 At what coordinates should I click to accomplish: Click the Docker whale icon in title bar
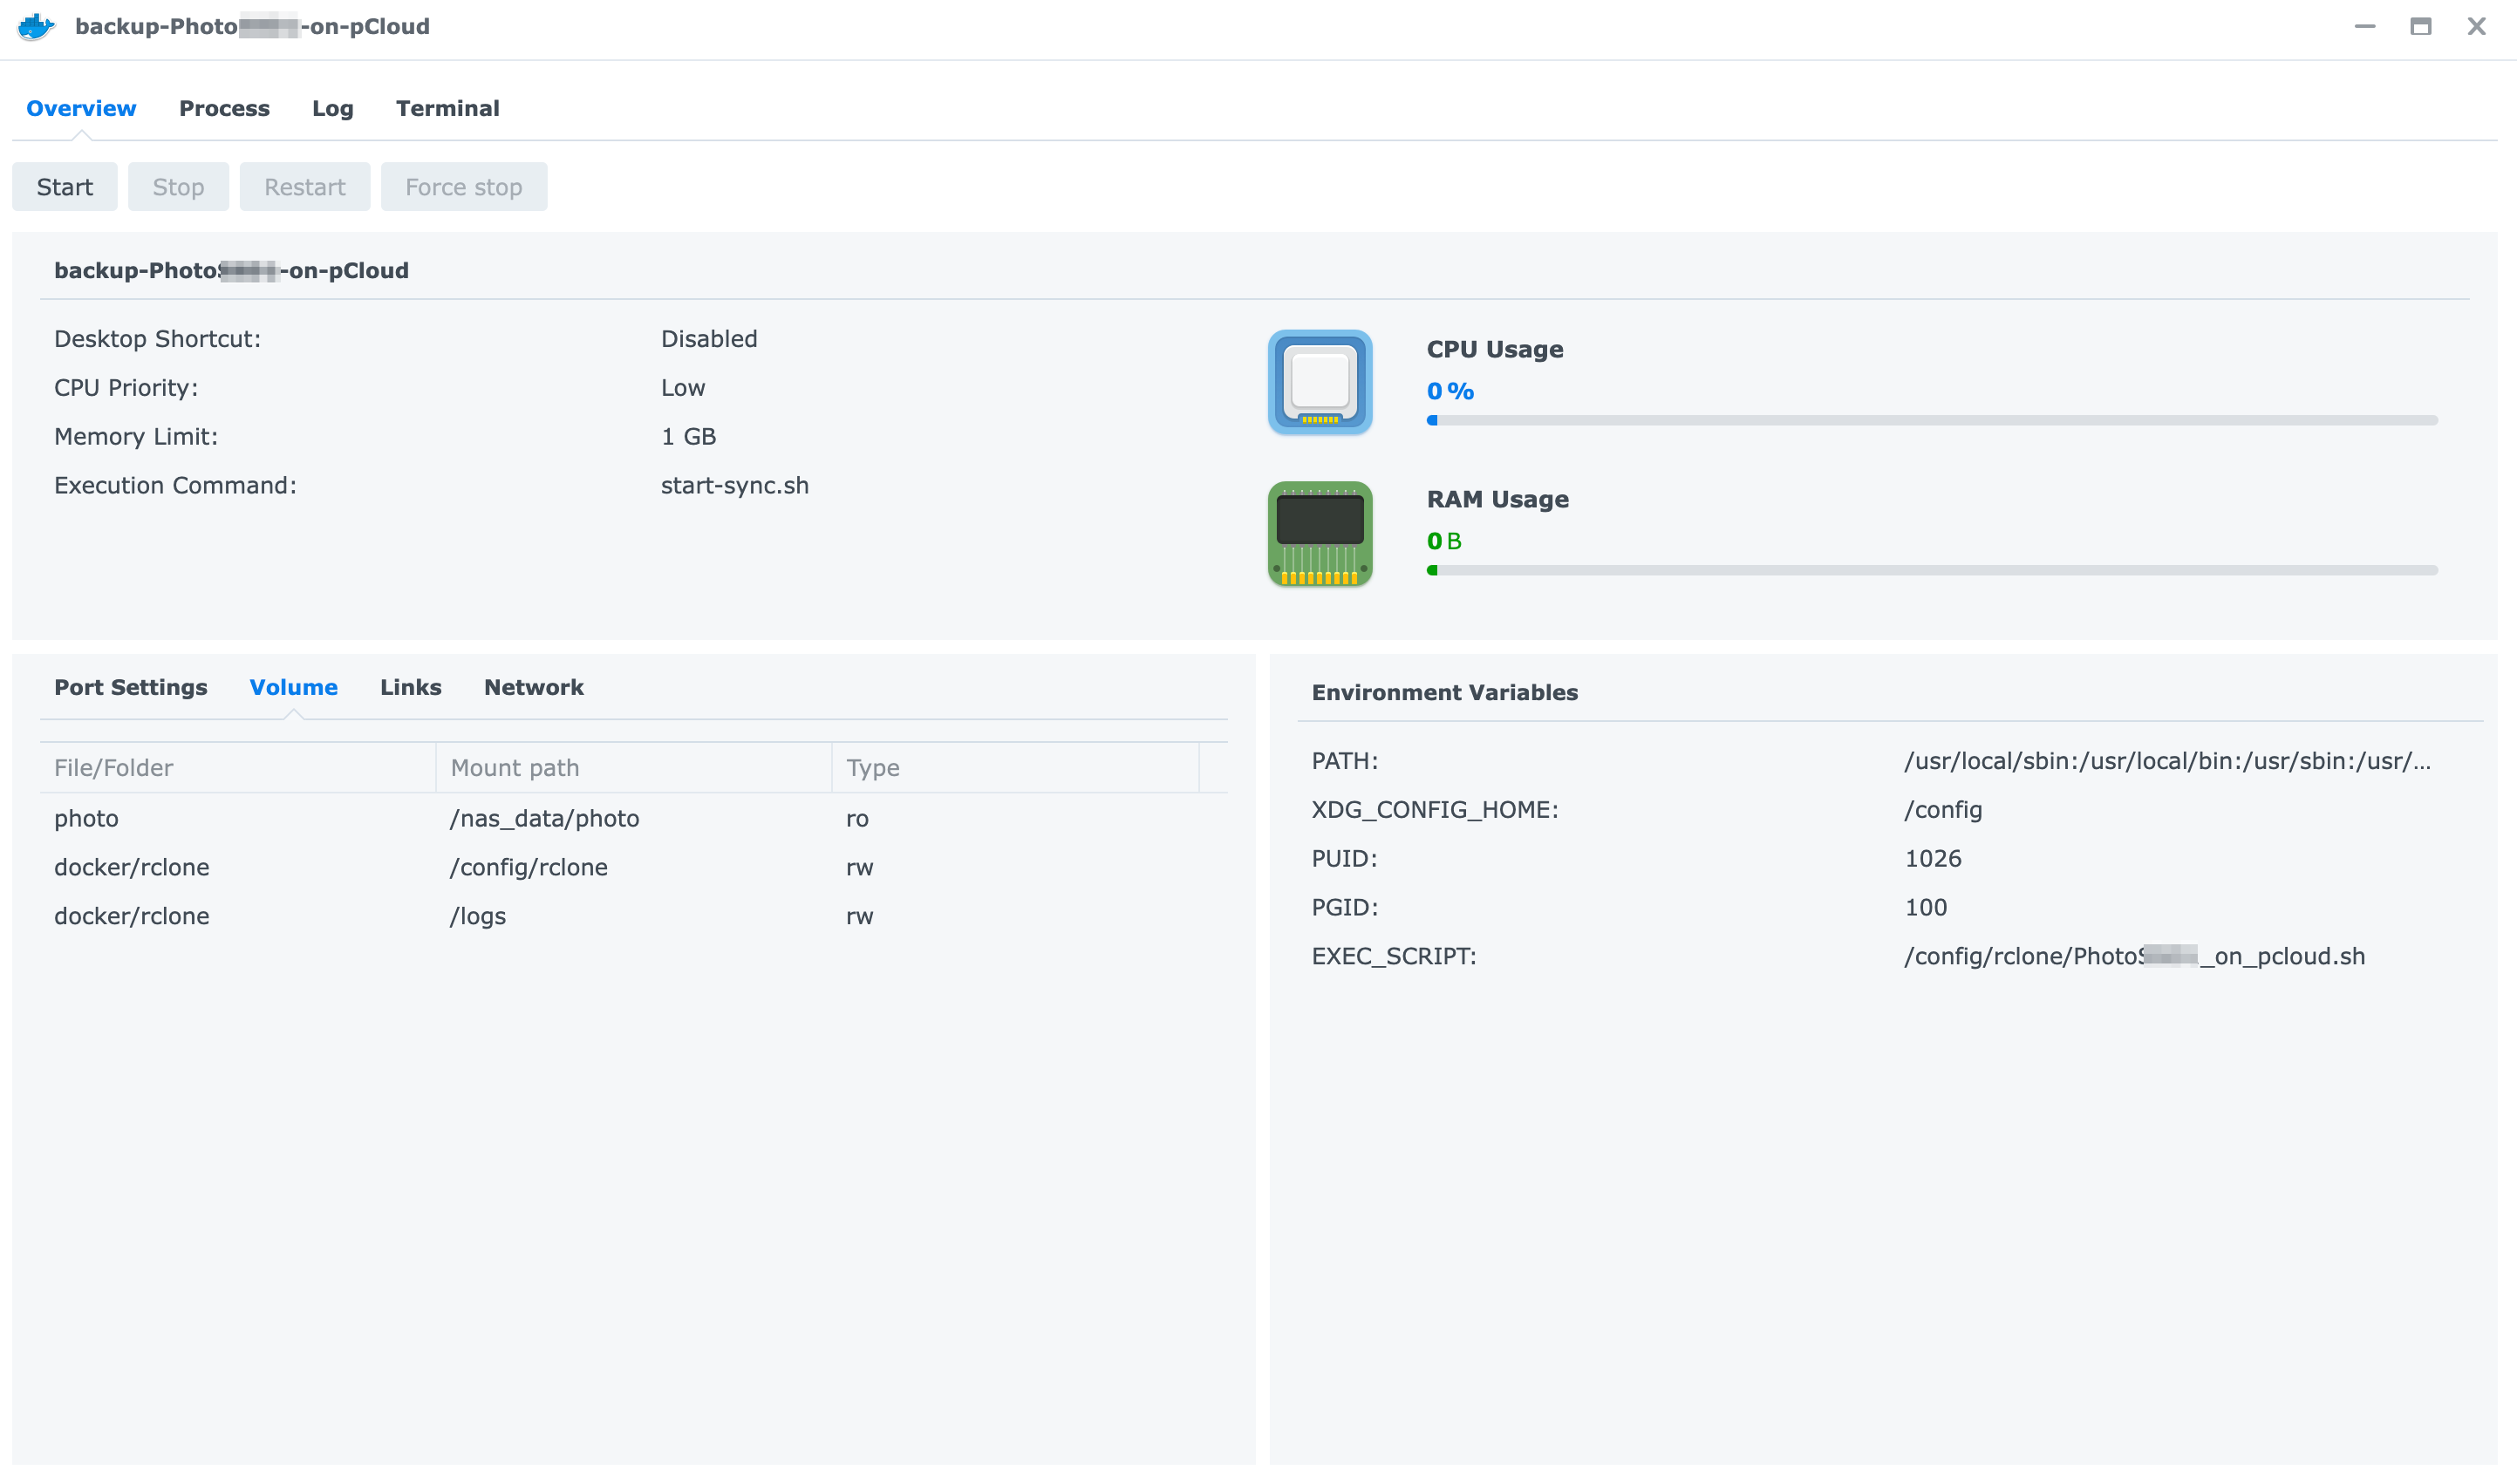[x=36, y=26]
